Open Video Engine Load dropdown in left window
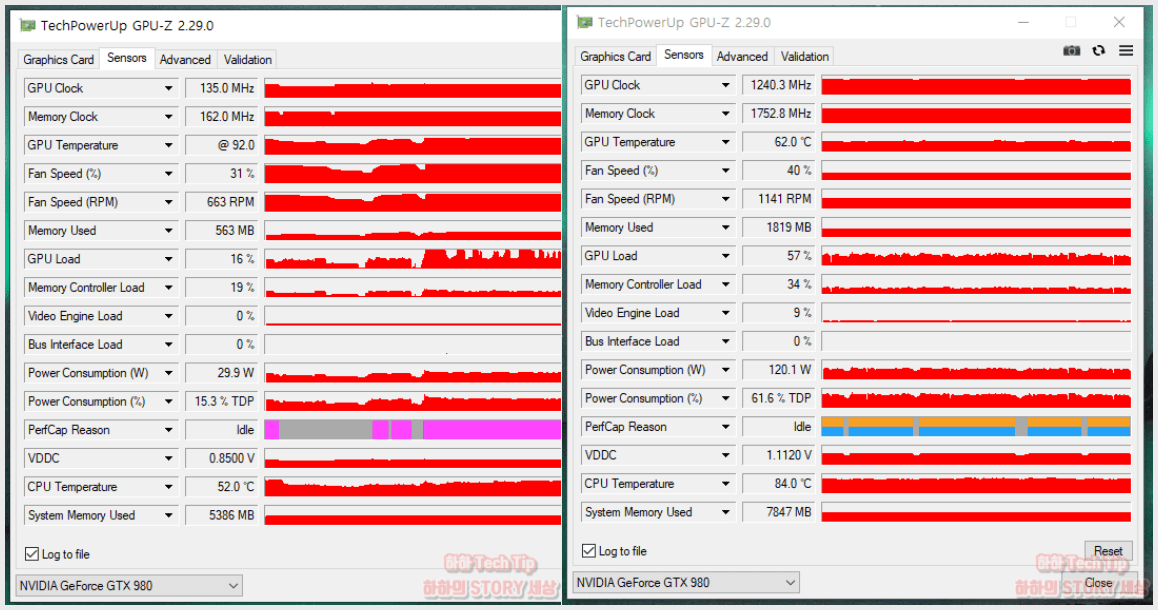The height and width of the screenshot is (610, 1158). 168,316
